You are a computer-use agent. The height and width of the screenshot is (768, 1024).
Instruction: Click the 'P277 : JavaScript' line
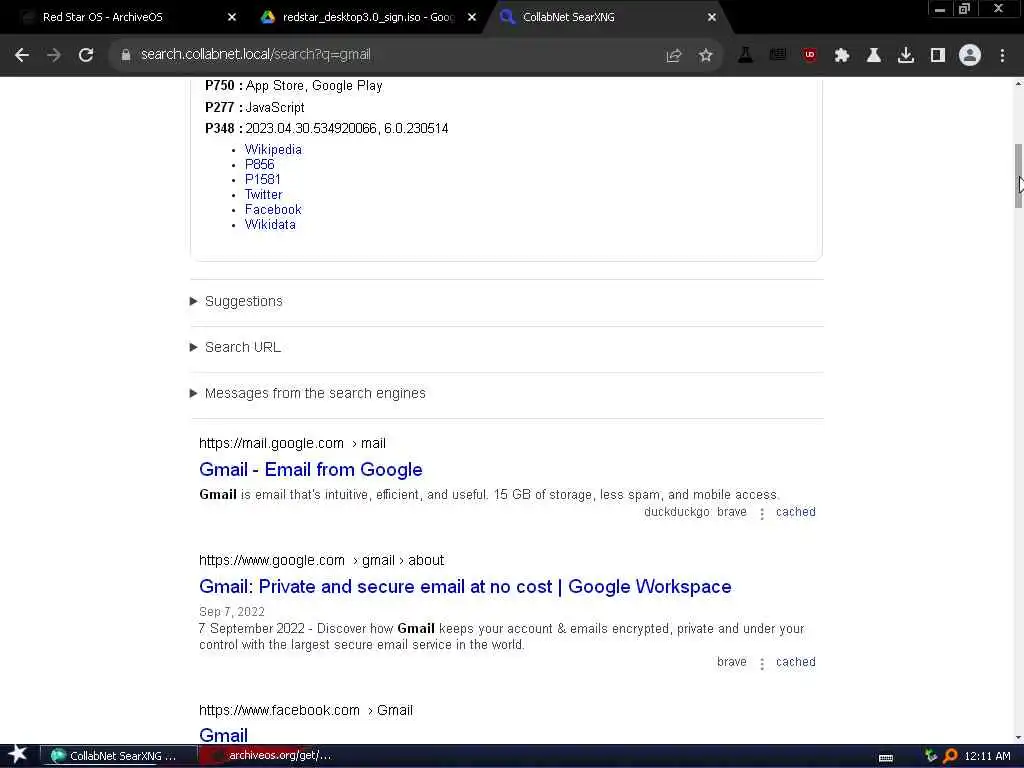pos(255,107)
